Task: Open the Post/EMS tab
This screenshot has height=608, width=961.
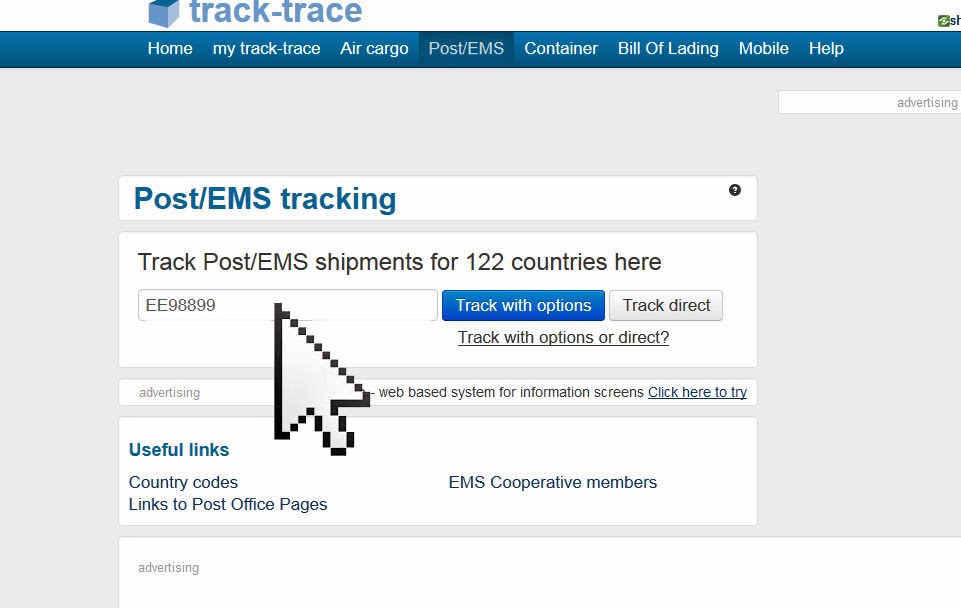Action: coord(466,48)
